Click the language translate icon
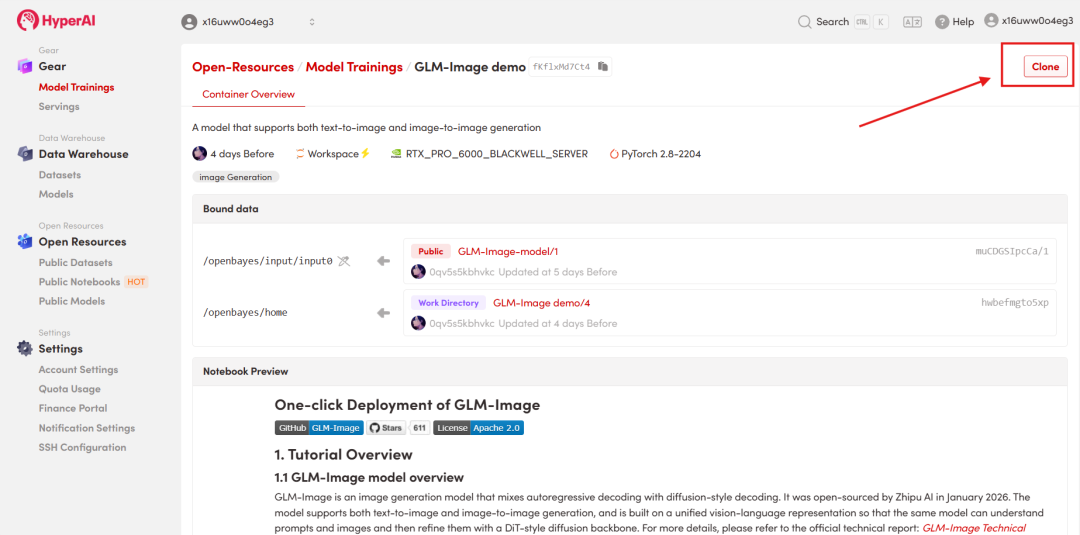This screenshot has width=1080, height=535. (x=912, y=21)
